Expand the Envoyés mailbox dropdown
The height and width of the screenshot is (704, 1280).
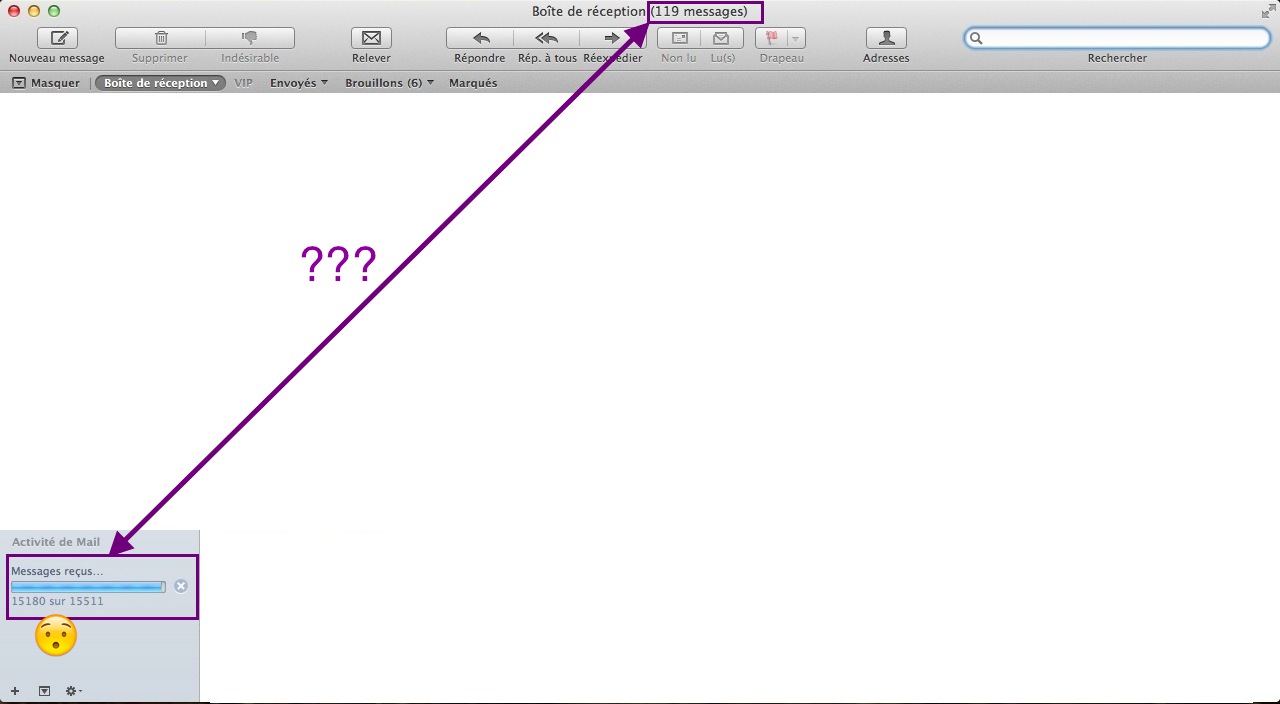(x=299, y=83)
